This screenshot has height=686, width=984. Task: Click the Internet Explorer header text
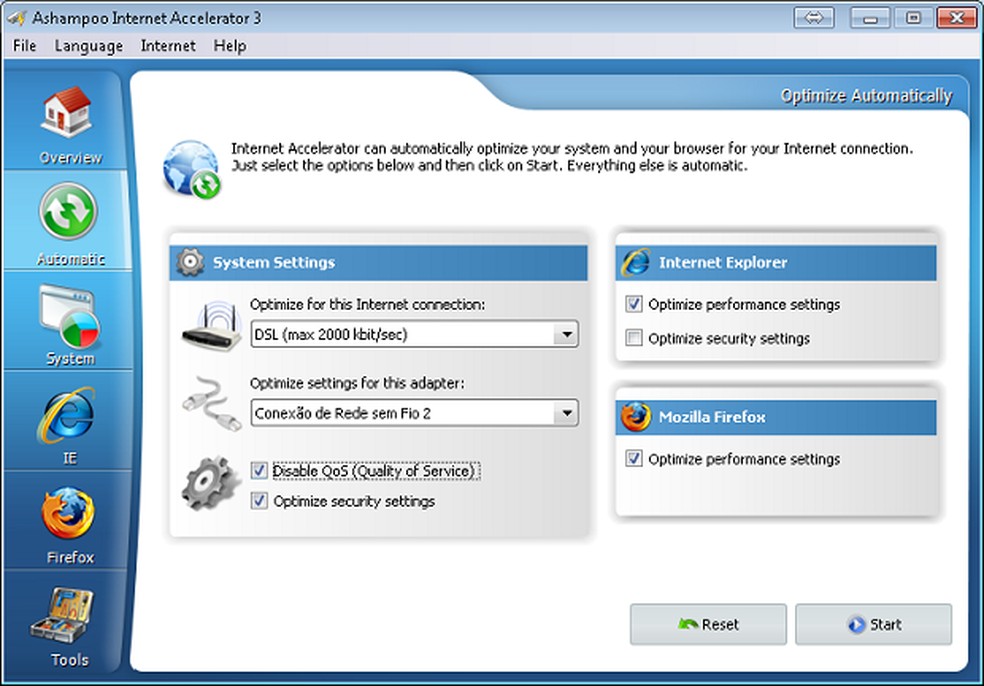coord(723,262)
